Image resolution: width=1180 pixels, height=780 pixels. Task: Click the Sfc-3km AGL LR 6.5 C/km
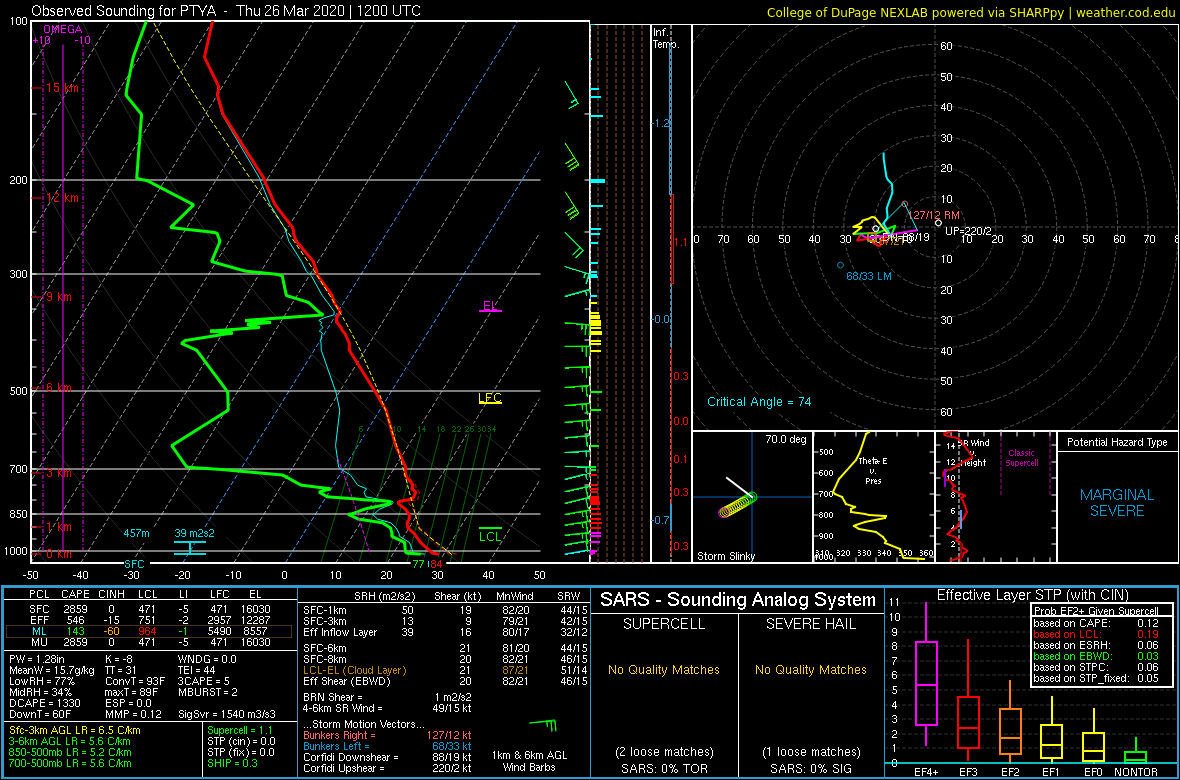click(x=75, y=730)
